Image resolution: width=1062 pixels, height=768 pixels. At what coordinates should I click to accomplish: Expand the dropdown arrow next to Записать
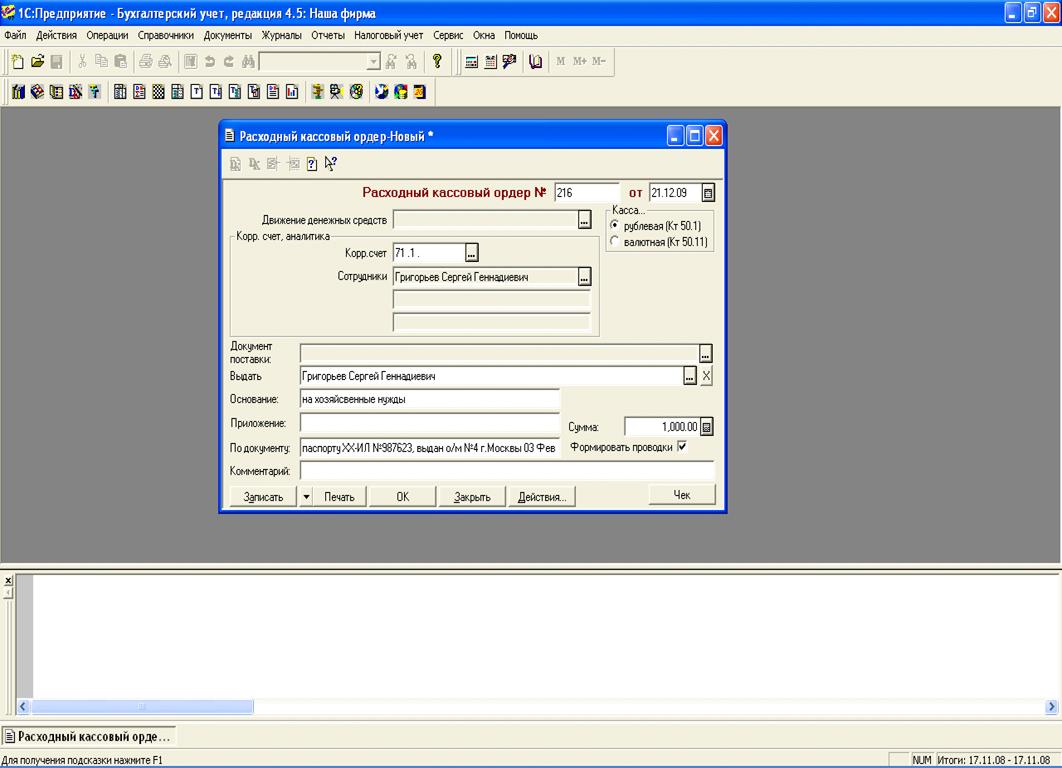(306, 496)
